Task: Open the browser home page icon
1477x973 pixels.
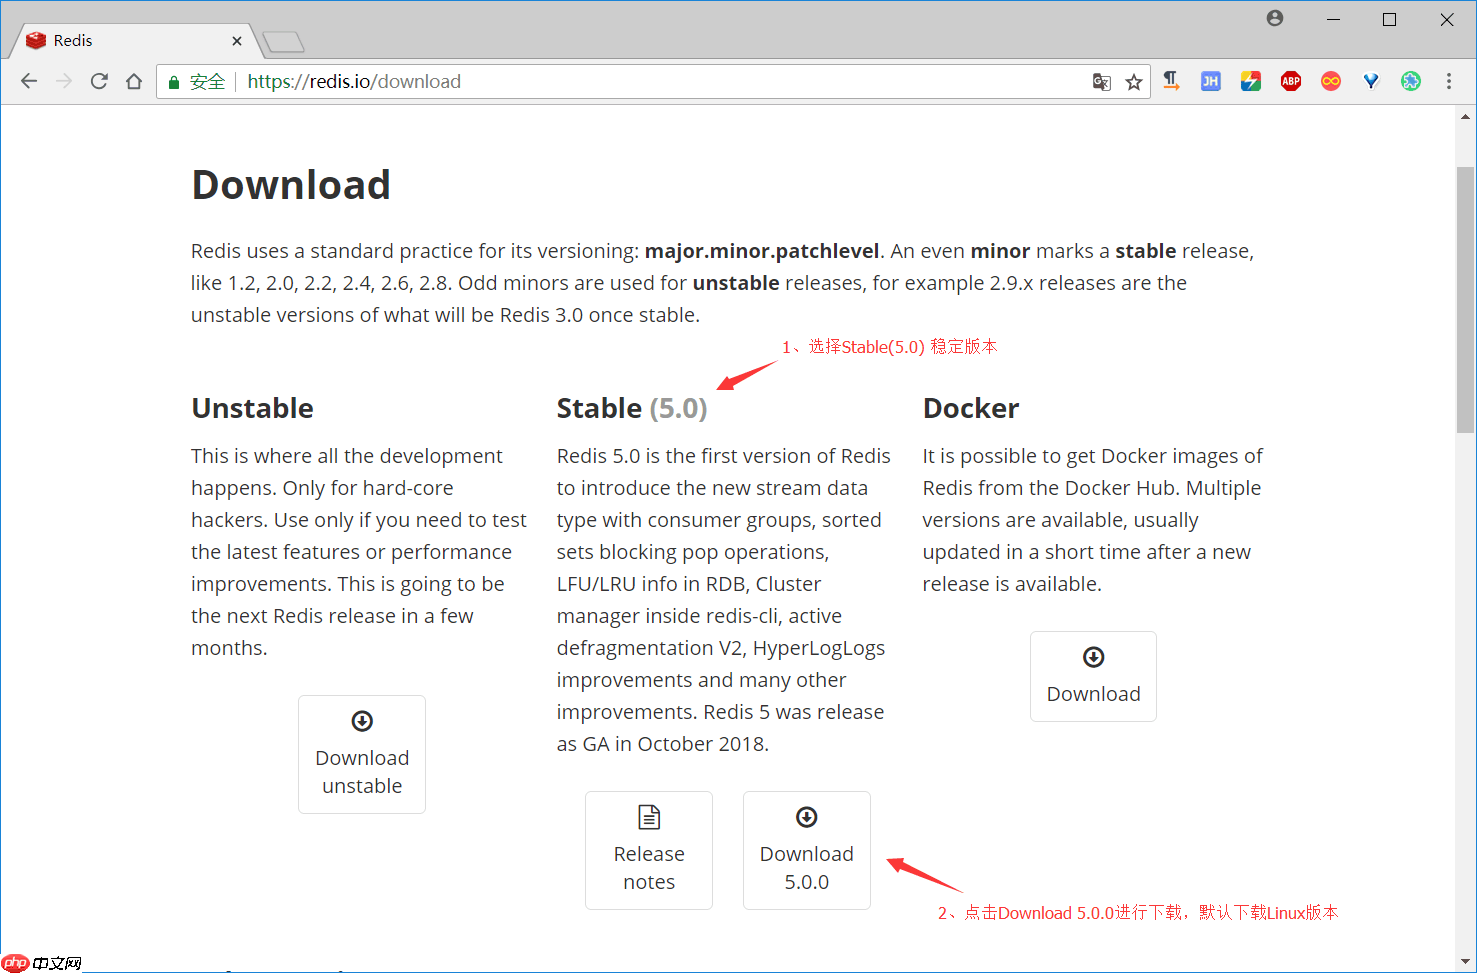Action: tap(134, 81)
